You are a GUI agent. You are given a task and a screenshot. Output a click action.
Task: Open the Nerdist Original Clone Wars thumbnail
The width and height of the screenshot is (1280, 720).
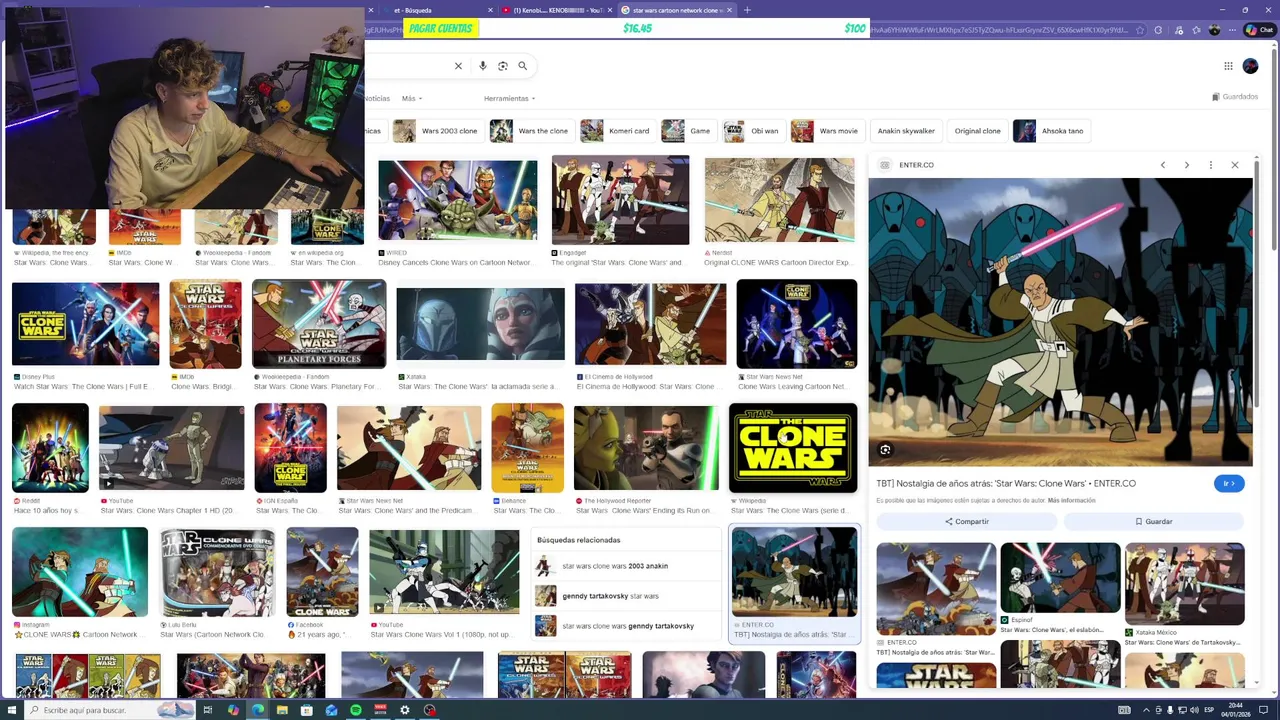[x=779, y=200]
